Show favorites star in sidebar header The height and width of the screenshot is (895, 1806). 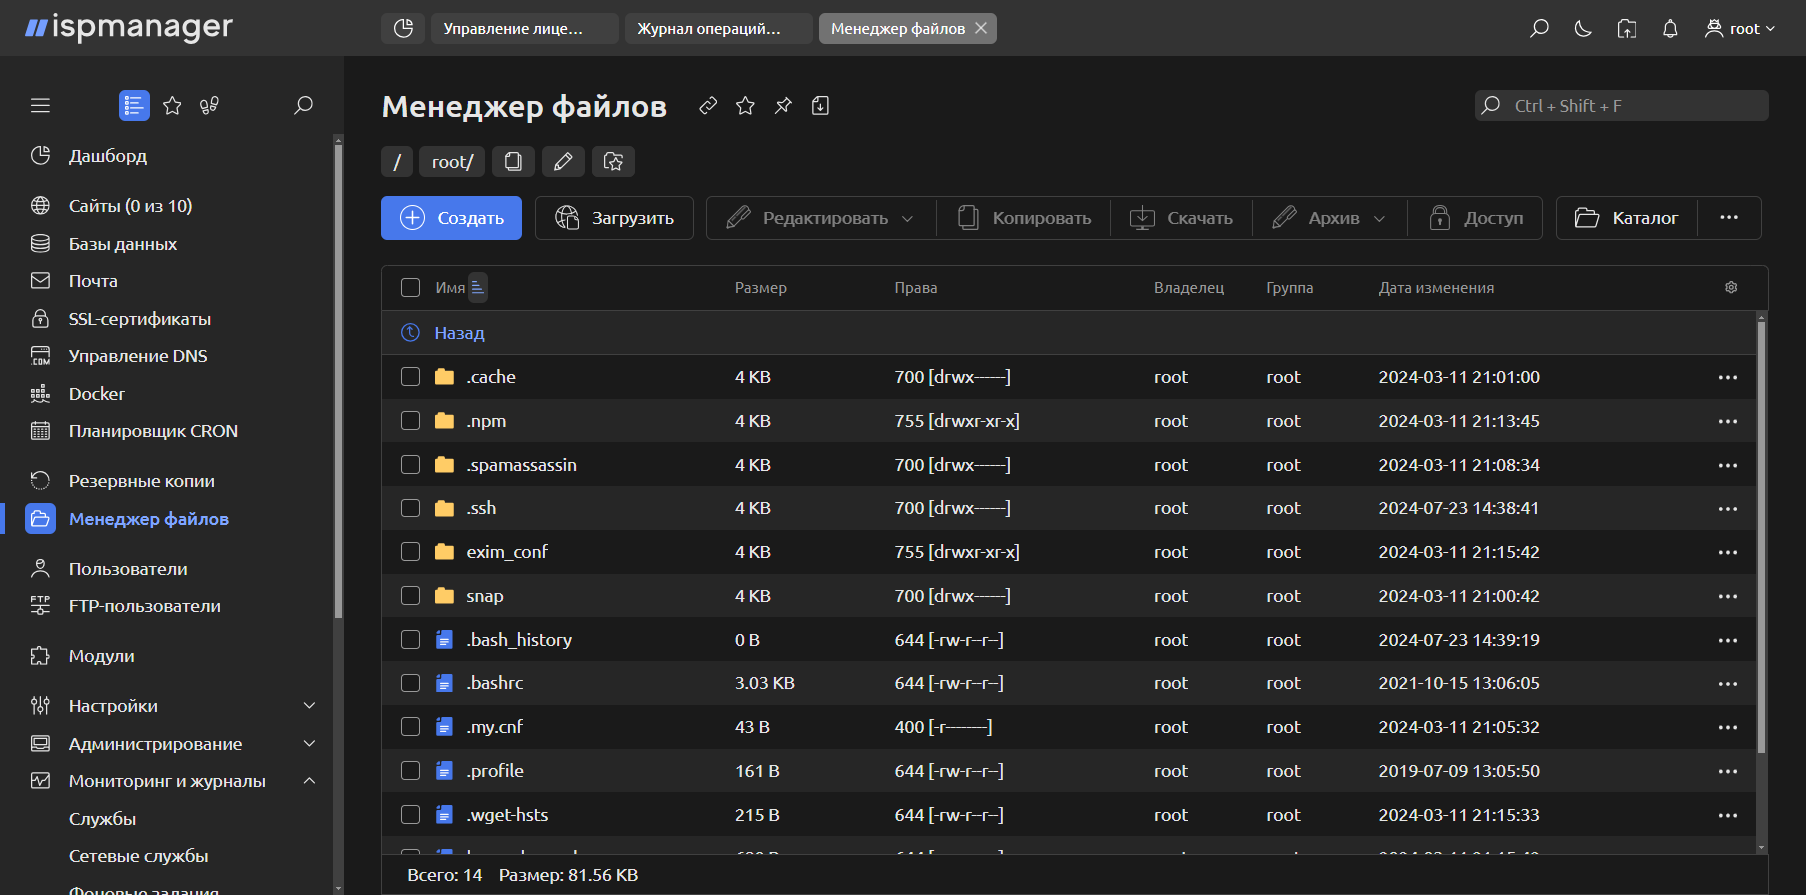point(172,105)
